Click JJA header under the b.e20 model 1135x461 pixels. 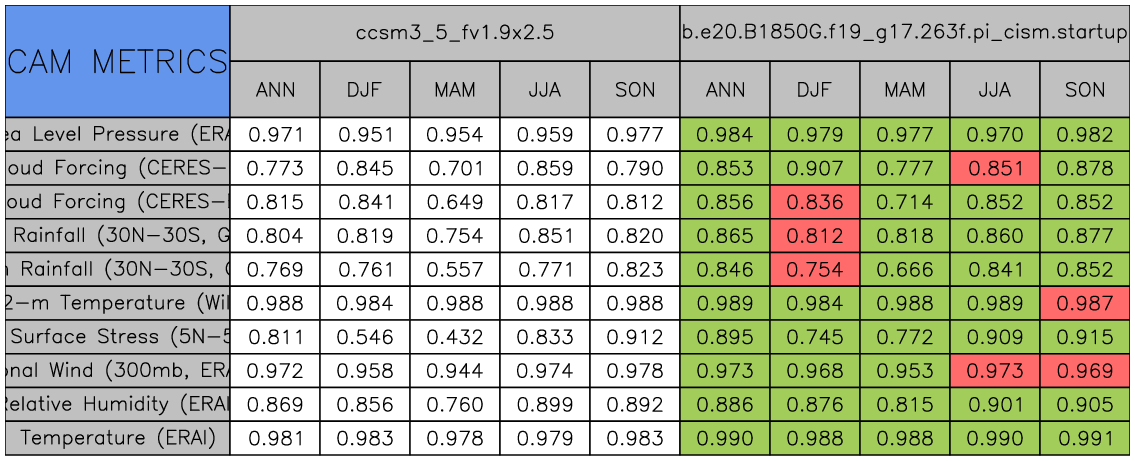click(994, 89)
